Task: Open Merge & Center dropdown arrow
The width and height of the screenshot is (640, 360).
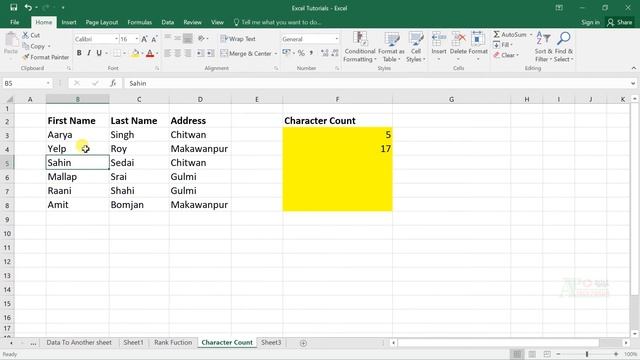Action: coord(276,53)
